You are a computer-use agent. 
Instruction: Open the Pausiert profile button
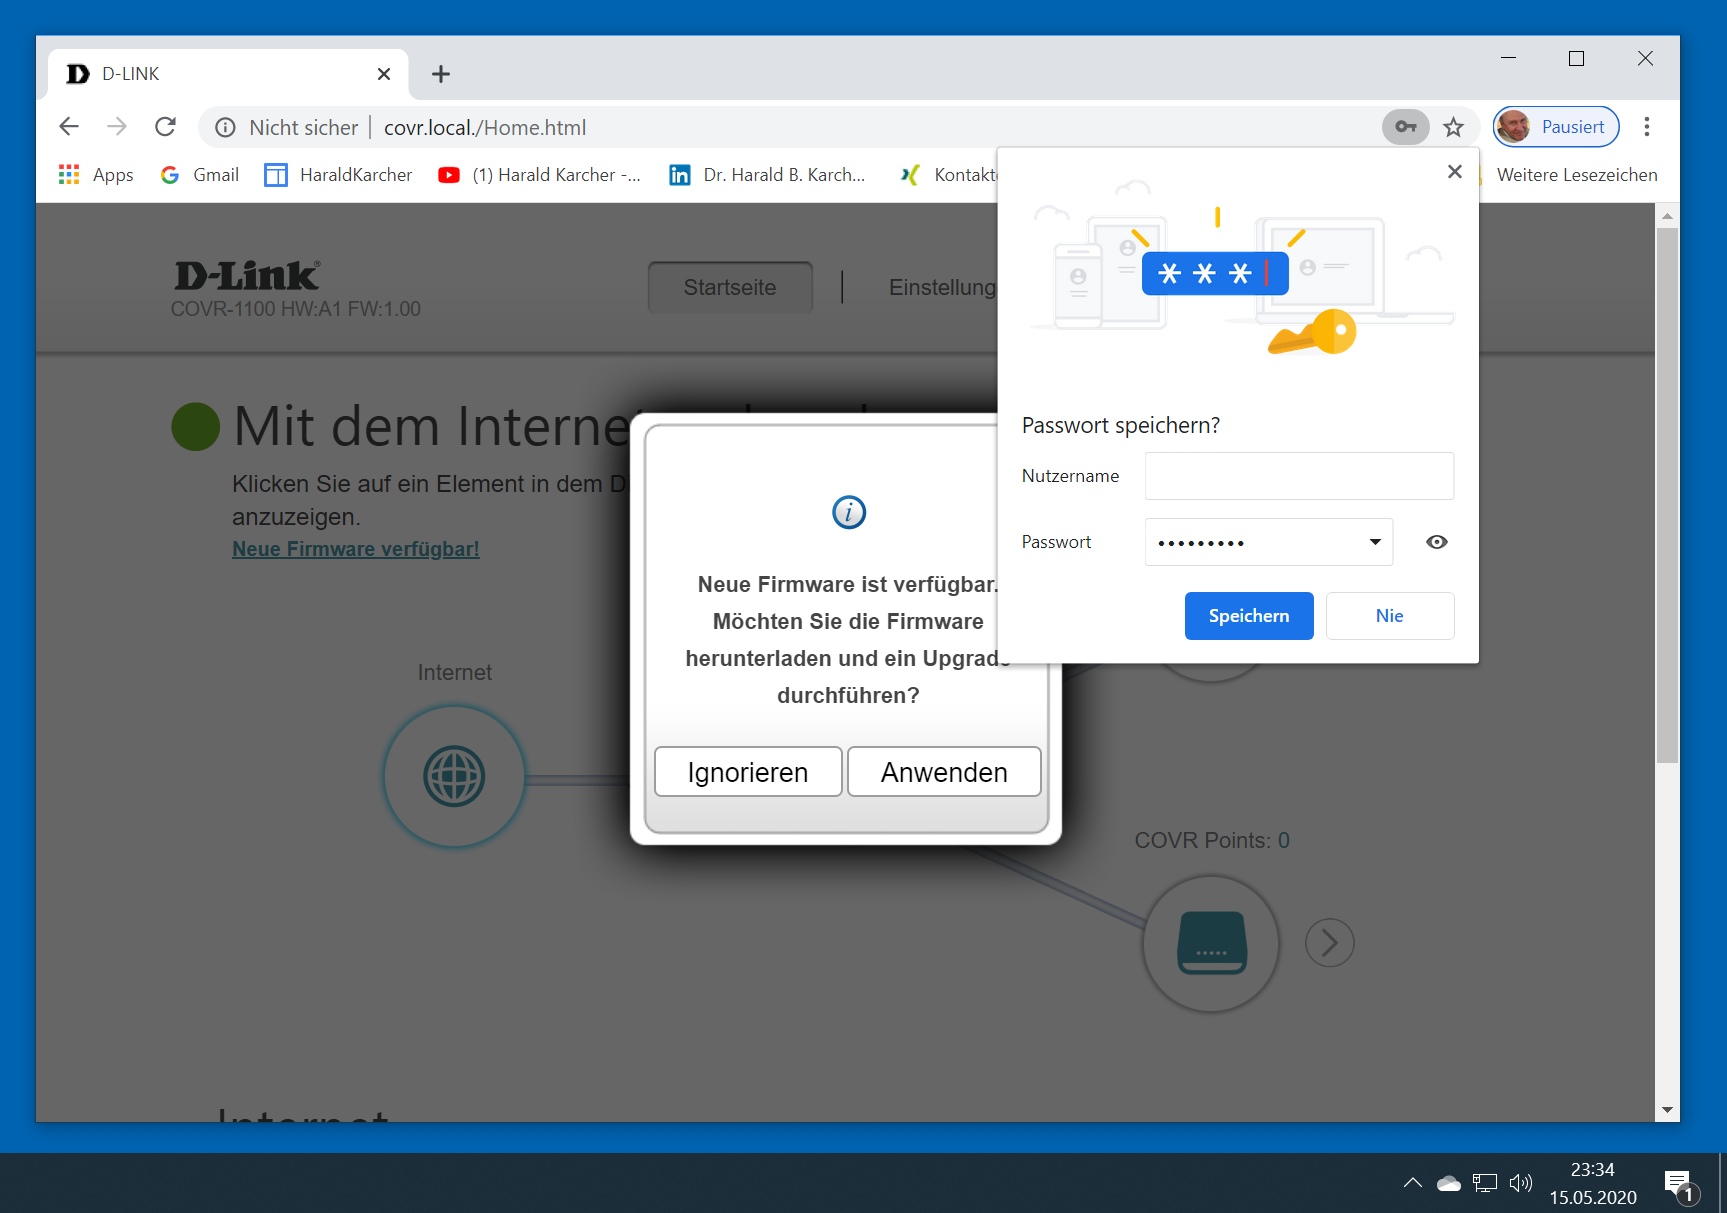(x=1556, y=127)
